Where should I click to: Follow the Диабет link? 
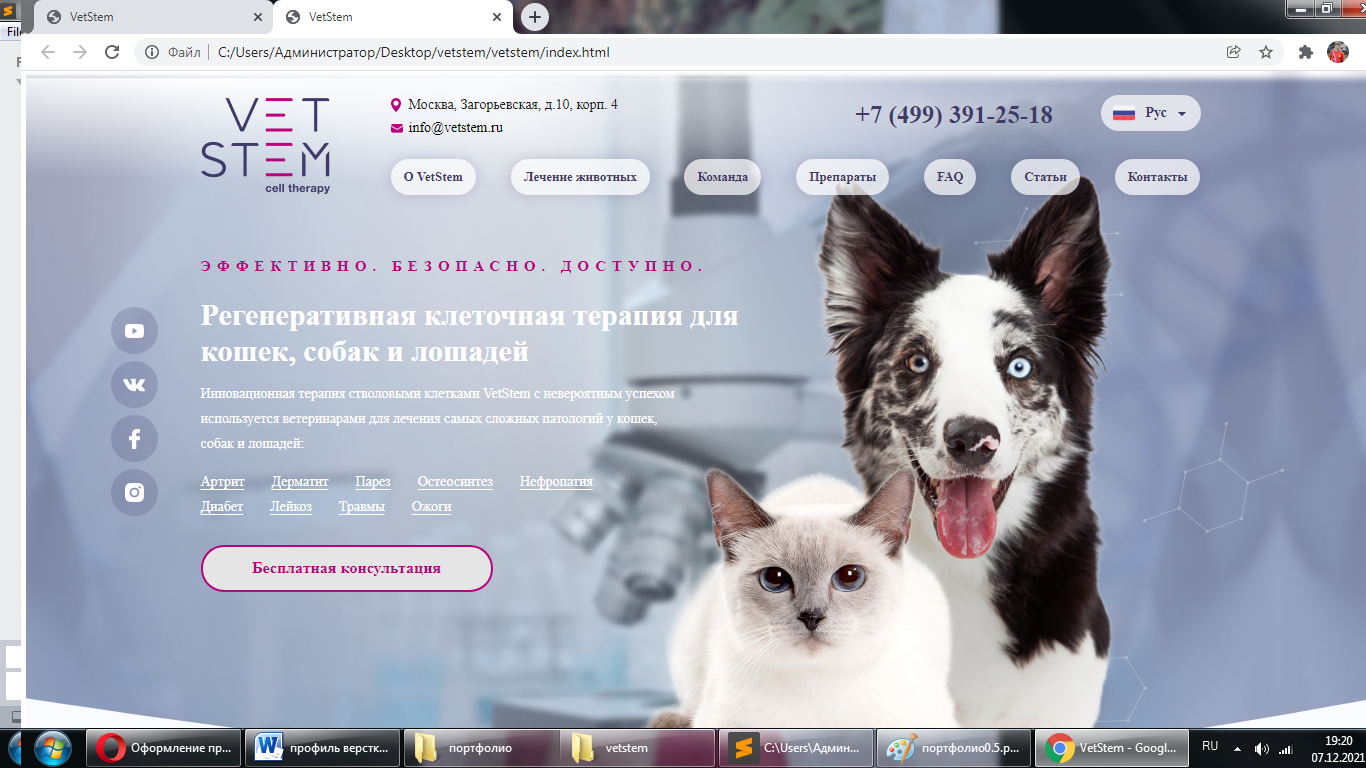click(222, 507)
